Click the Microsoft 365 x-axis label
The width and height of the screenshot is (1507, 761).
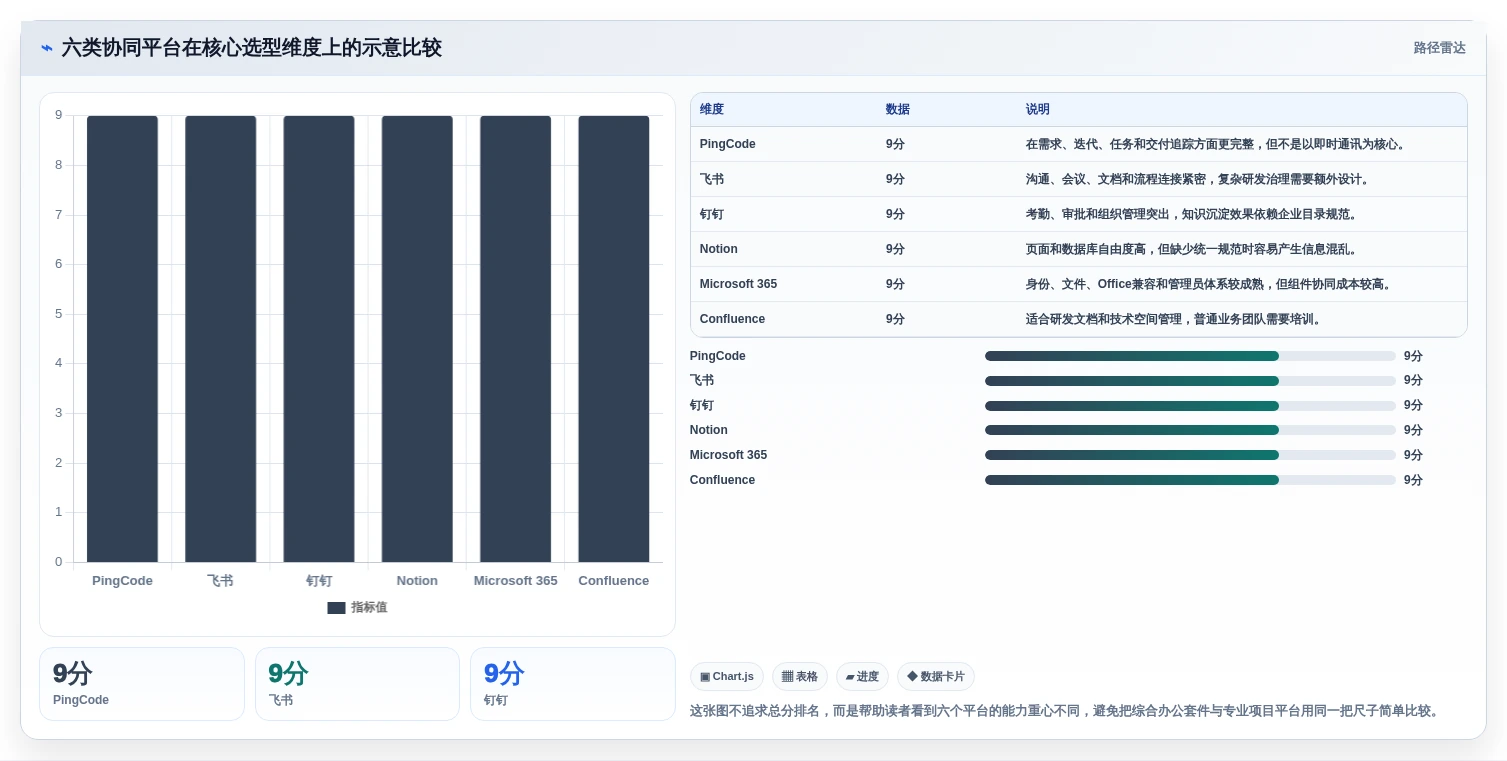tap(515, 581)
